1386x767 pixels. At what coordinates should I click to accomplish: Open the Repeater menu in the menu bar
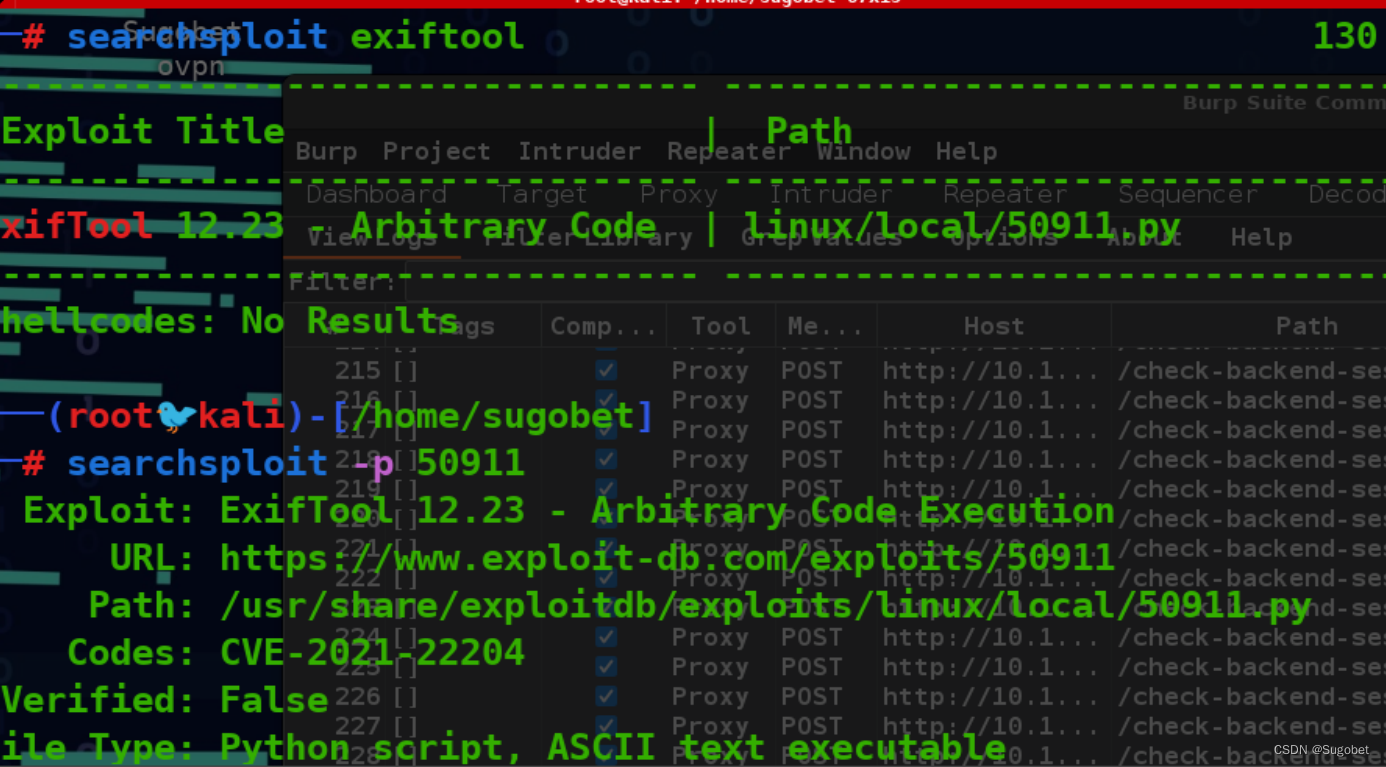(x=728, y=151)
